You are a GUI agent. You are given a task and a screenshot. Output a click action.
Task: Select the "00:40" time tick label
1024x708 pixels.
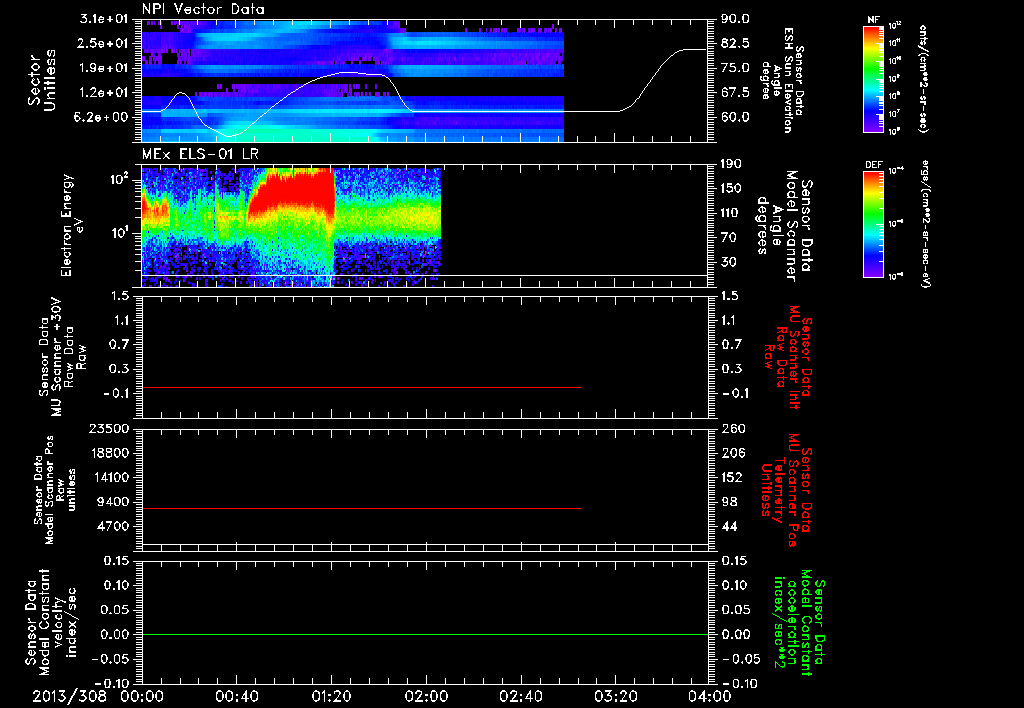tap(236, 696)
